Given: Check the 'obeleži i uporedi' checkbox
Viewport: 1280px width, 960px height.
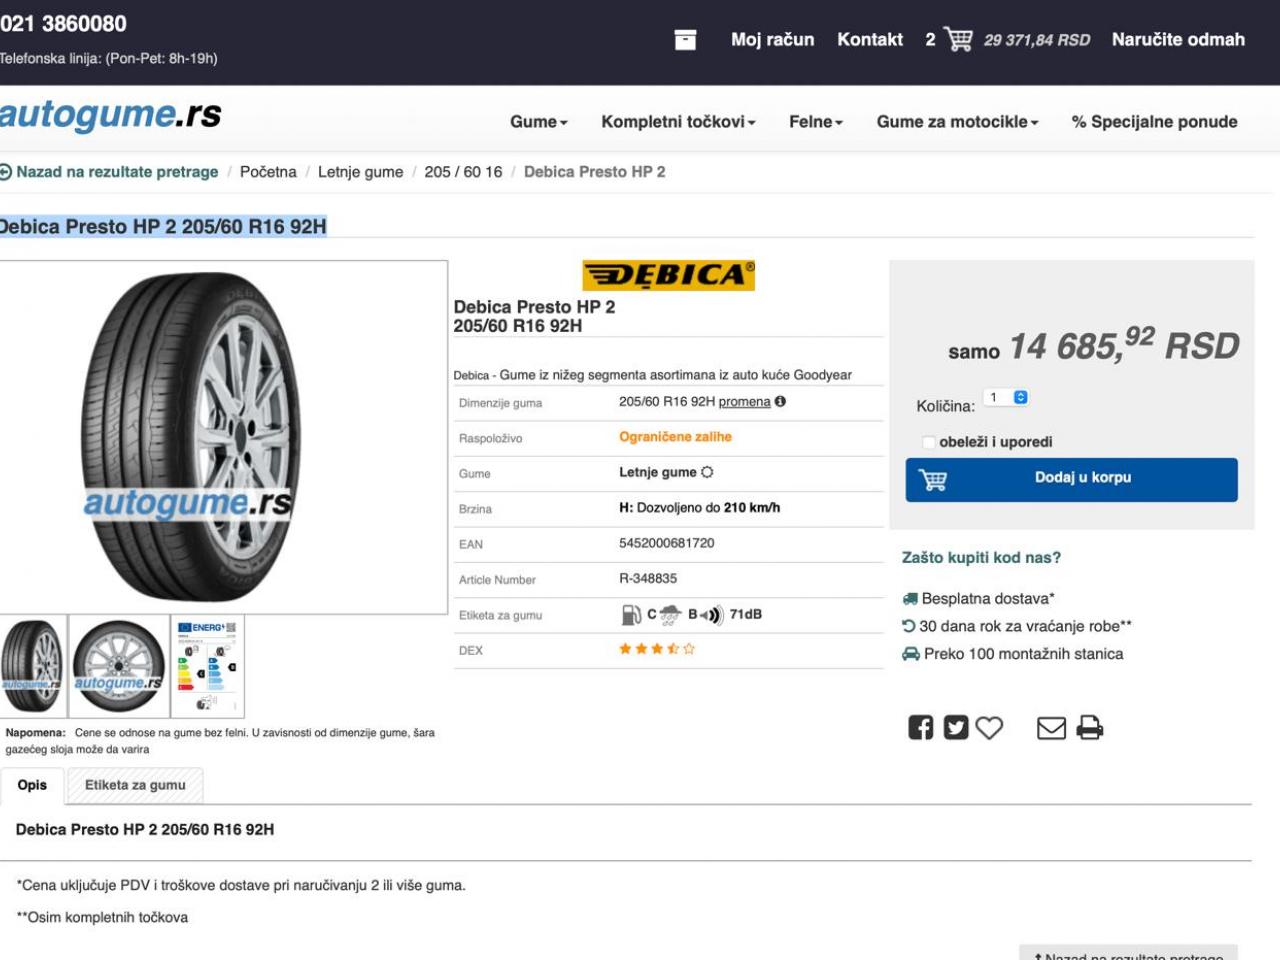Looking at the screenshot, I should click(928, 442).
